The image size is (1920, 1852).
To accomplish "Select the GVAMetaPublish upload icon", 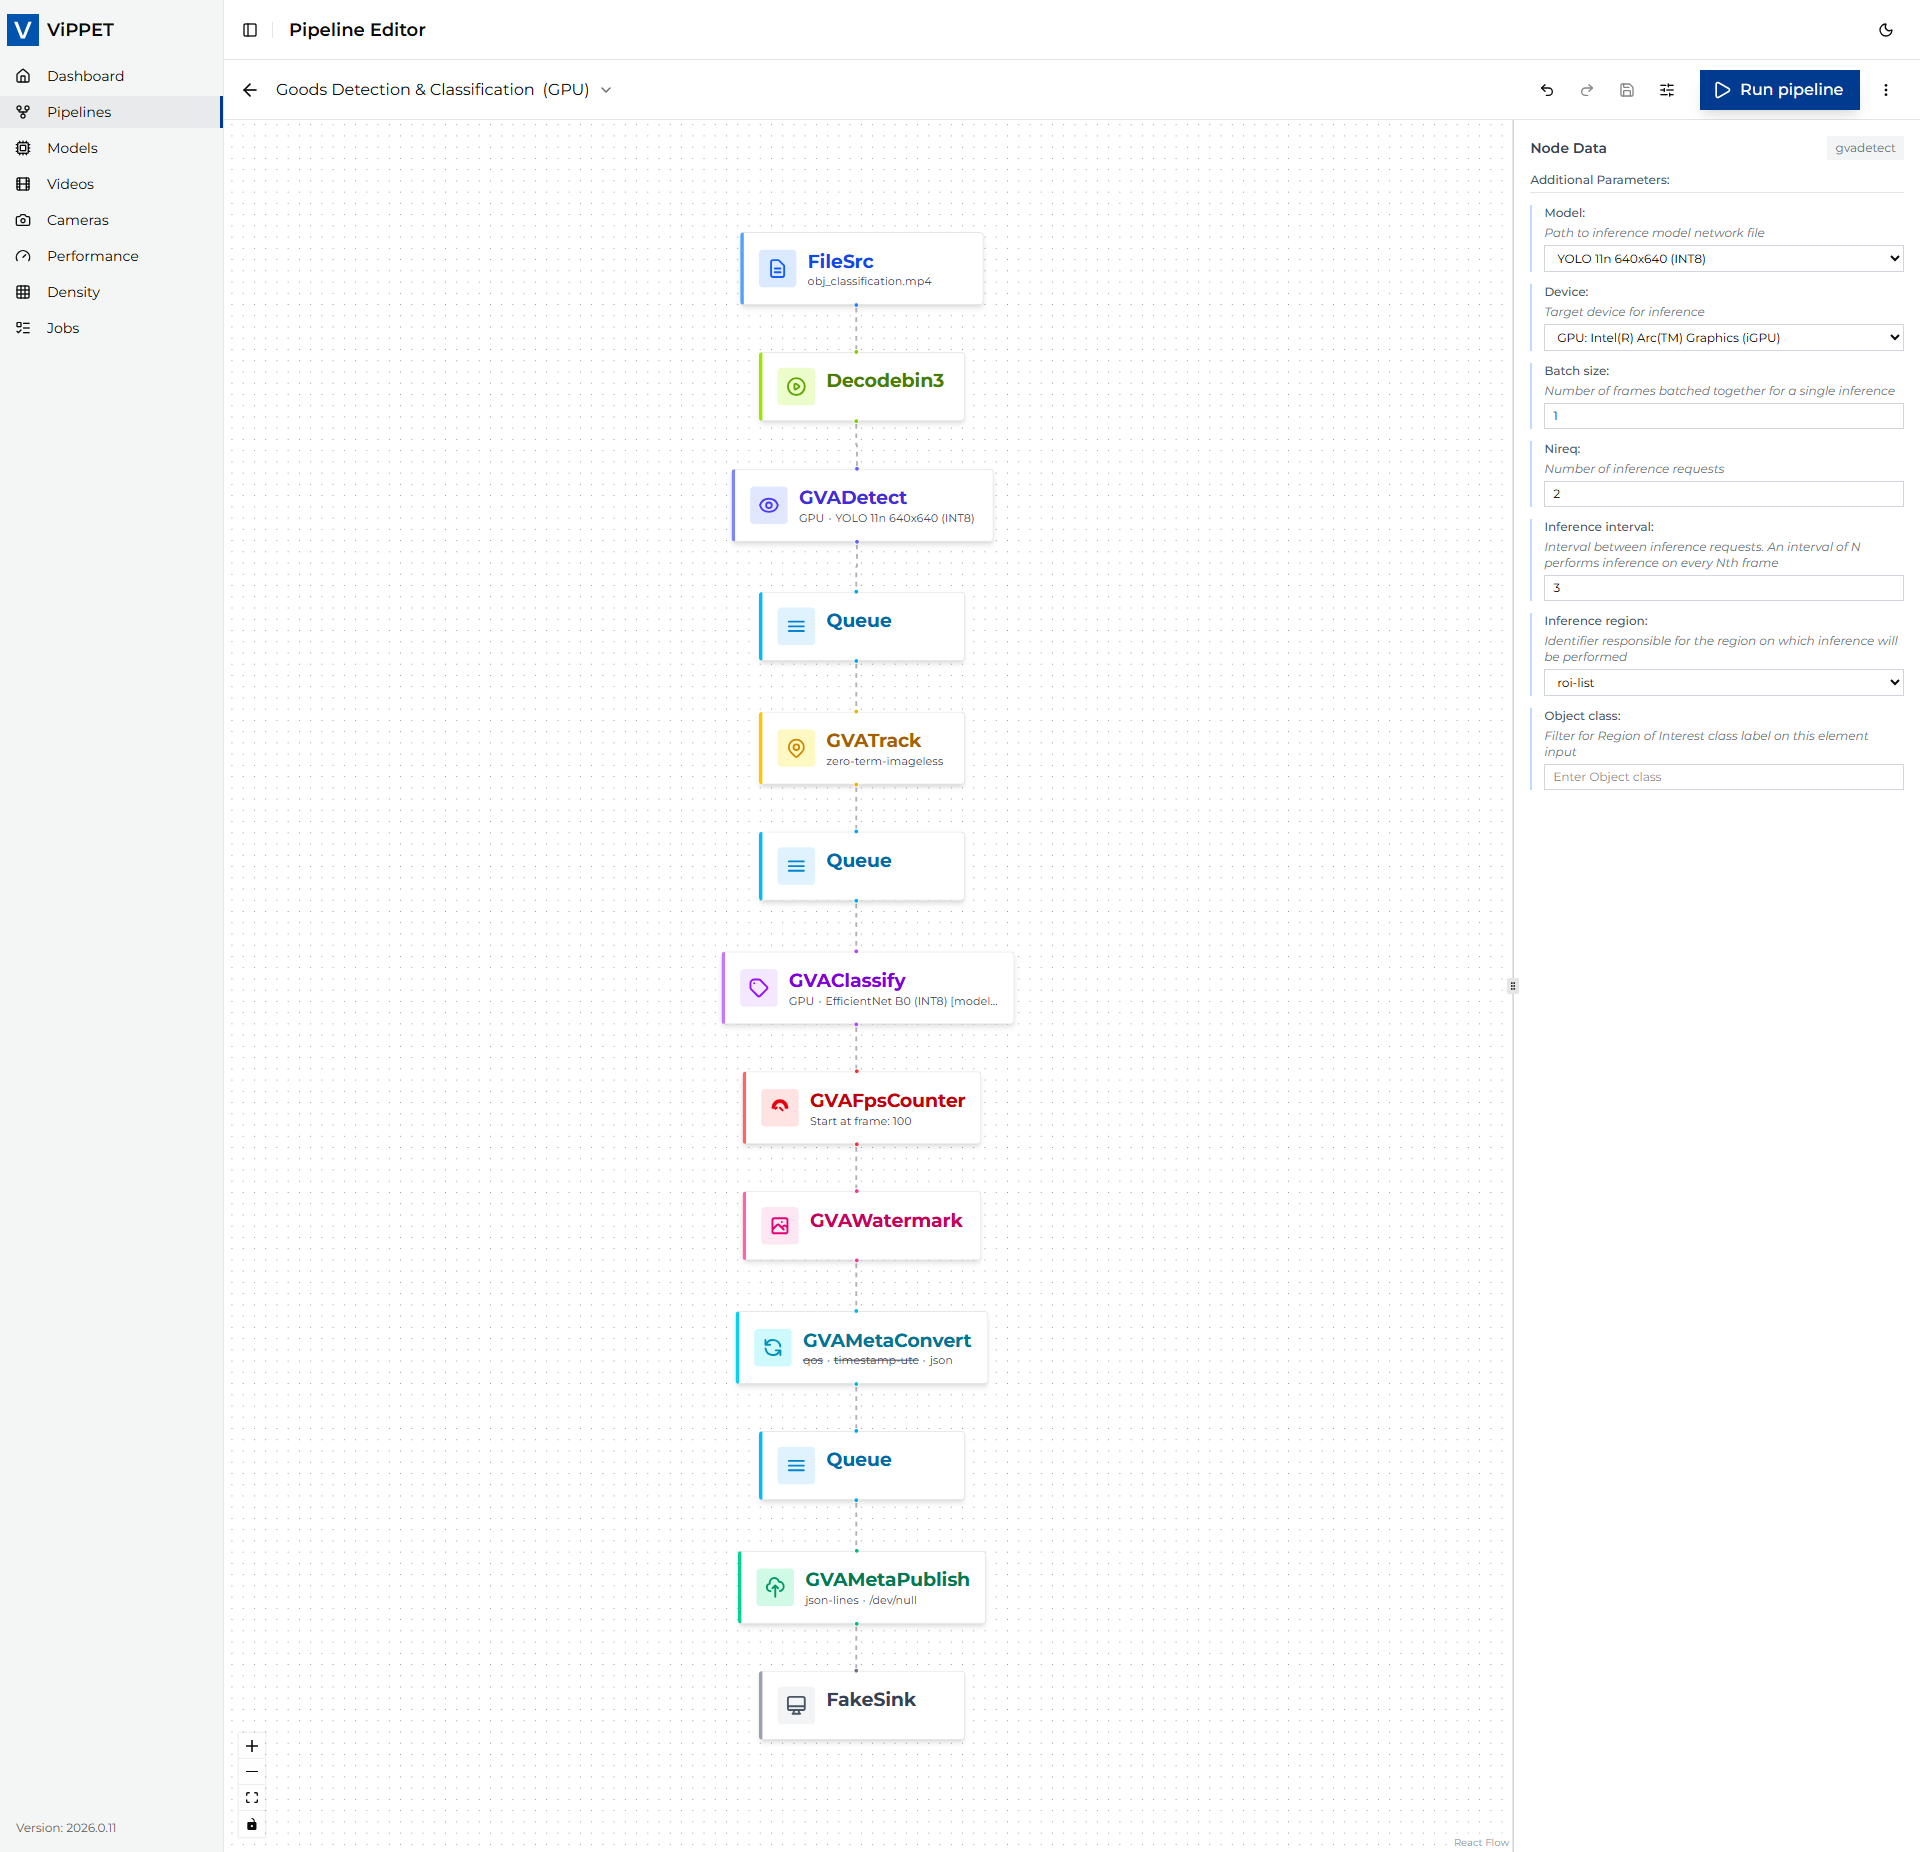I will click(775, 1587).
